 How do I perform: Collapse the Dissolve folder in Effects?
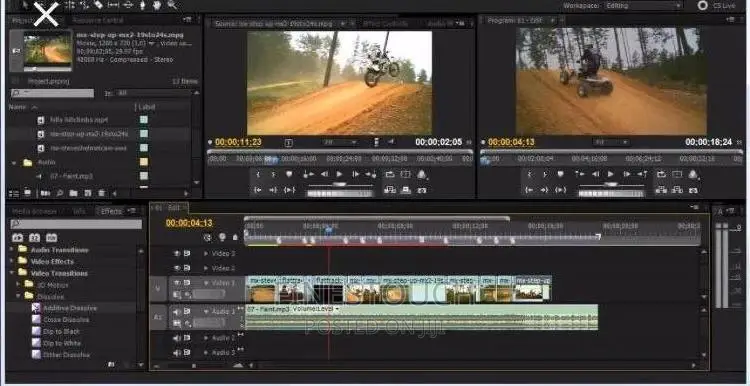[x=19, y=297]
